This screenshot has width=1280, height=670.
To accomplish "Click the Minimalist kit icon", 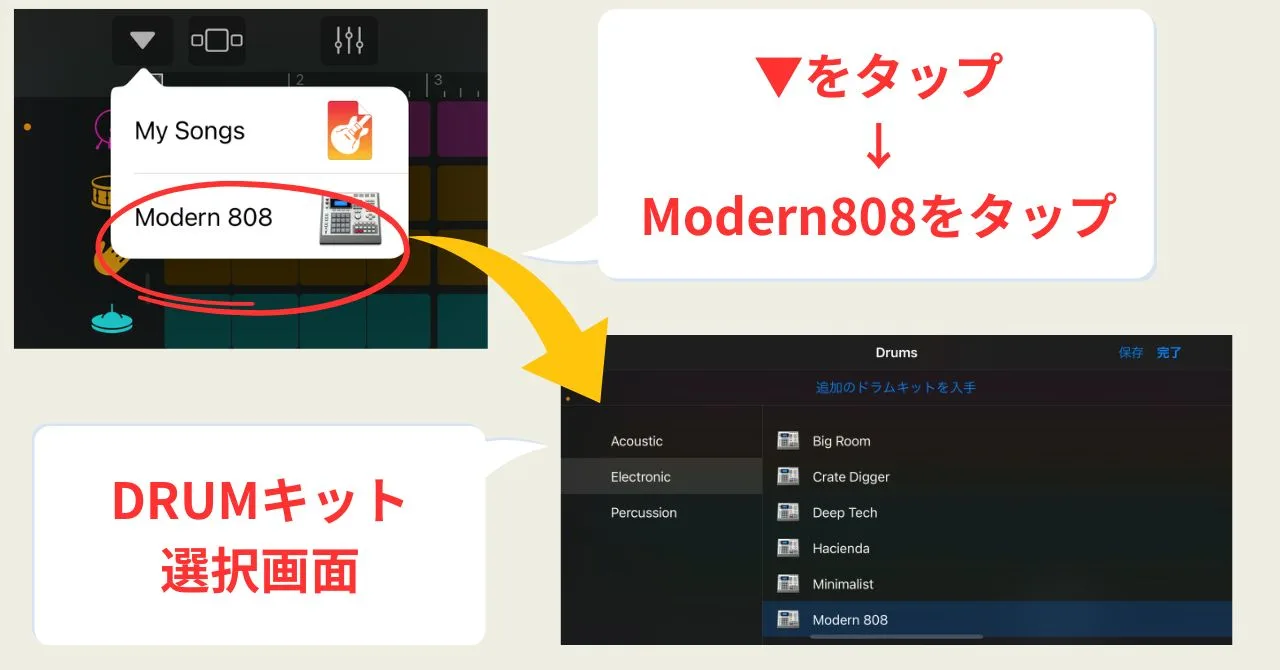I will [x=788, y=583].
